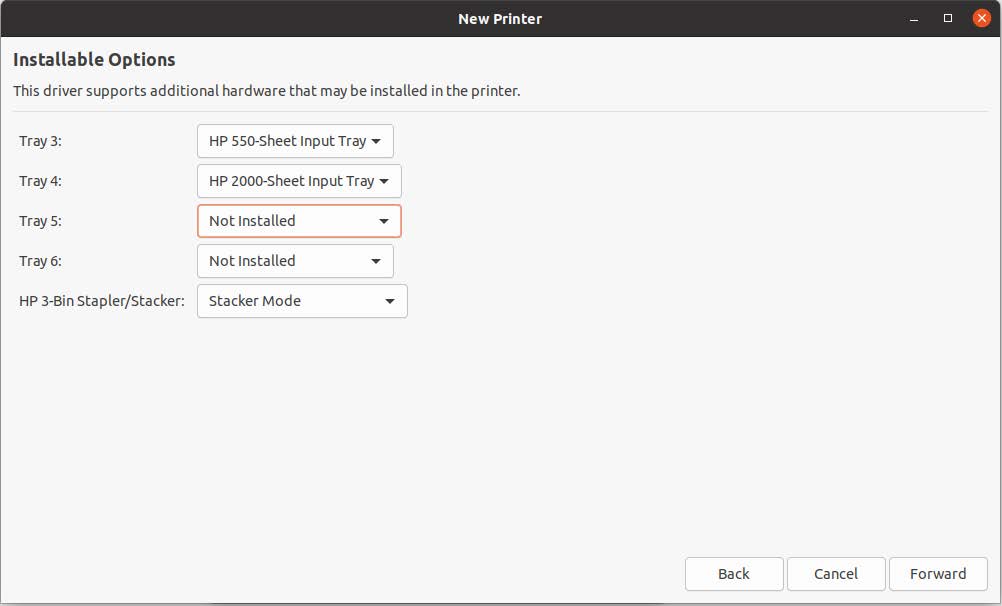
Task: Expand the Tray 4 input tray dropdown
Action: (x=298, y=181)
